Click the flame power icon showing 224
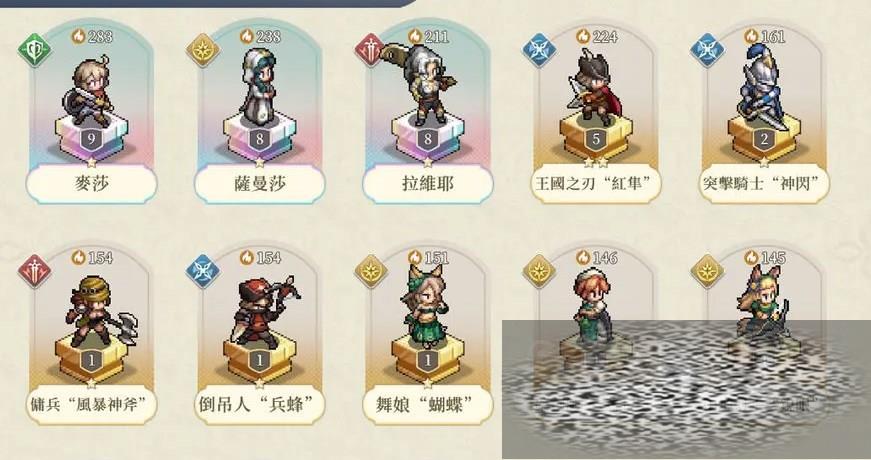This screenshot has width=871, height=460. point(583,36)
